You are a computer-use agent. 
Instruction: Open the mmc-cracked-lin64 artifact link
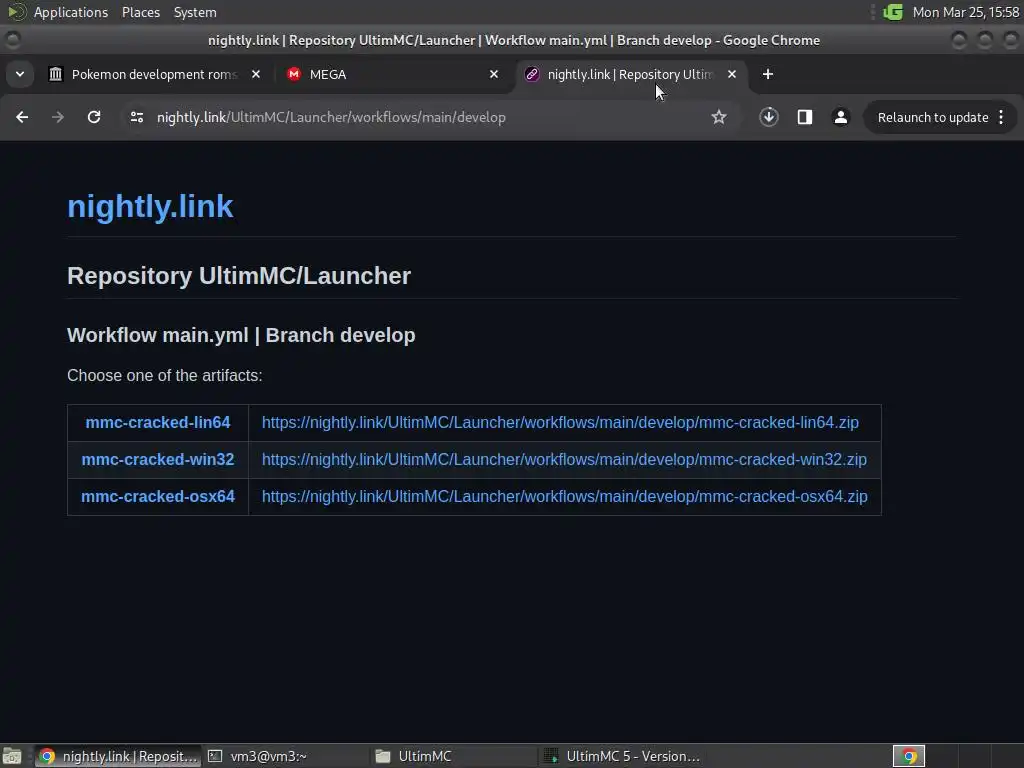(x=158, y=423)
